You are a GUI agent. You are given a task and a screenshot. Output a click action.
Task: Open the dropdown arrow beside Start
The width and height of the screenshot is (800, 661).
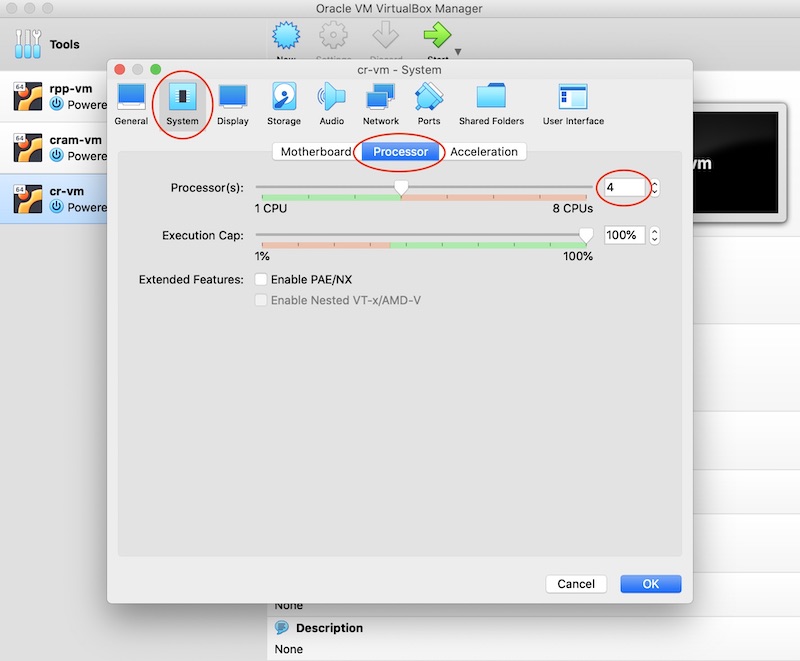coord(458,51)
